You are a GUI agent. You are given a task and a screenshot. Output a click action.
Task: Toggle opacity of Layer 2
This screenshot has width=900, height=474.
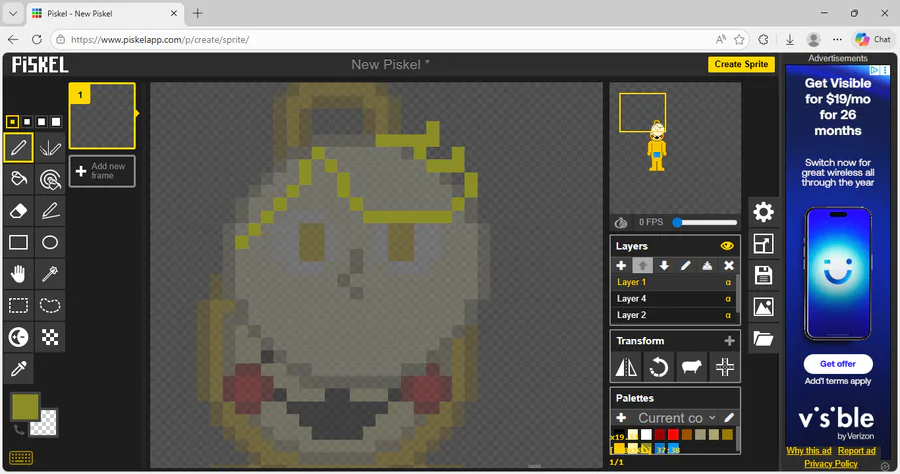click(728, 315)
